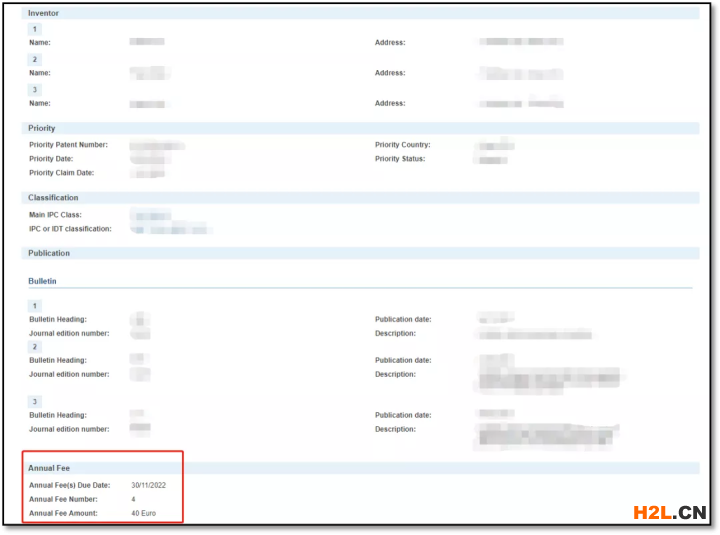Collapse the Priority section header
This screenshot has width=720, height=535.
point(42,128)
